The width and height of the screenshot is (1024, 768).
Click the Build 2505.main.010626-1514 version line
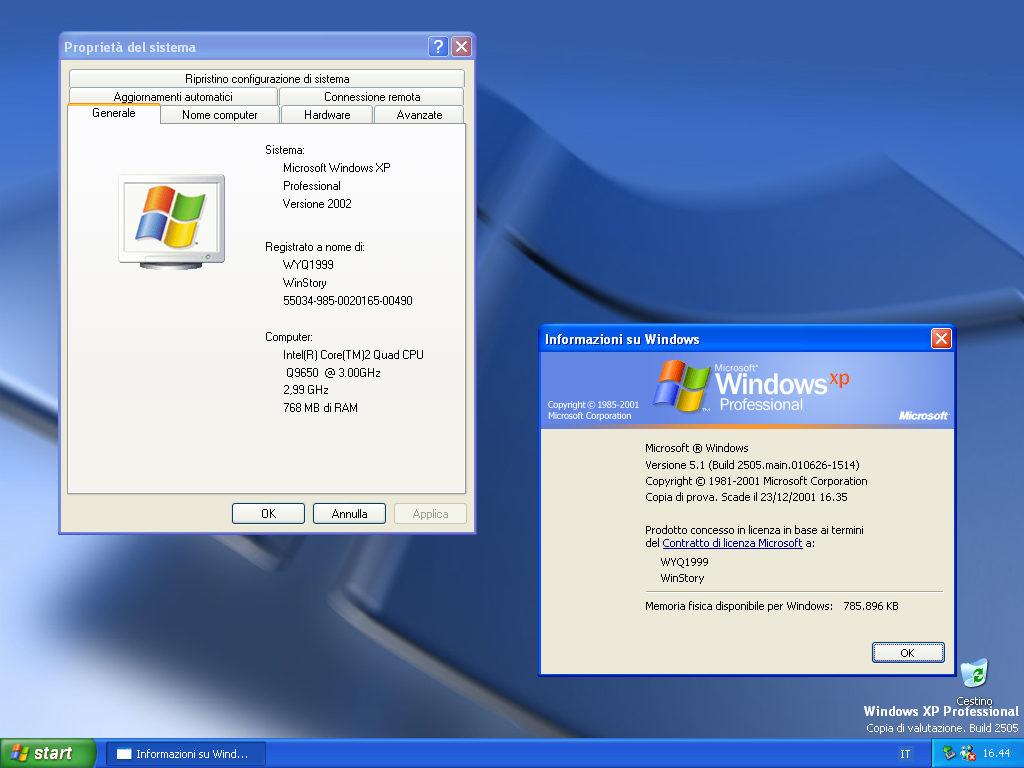(x=752, y=465)
